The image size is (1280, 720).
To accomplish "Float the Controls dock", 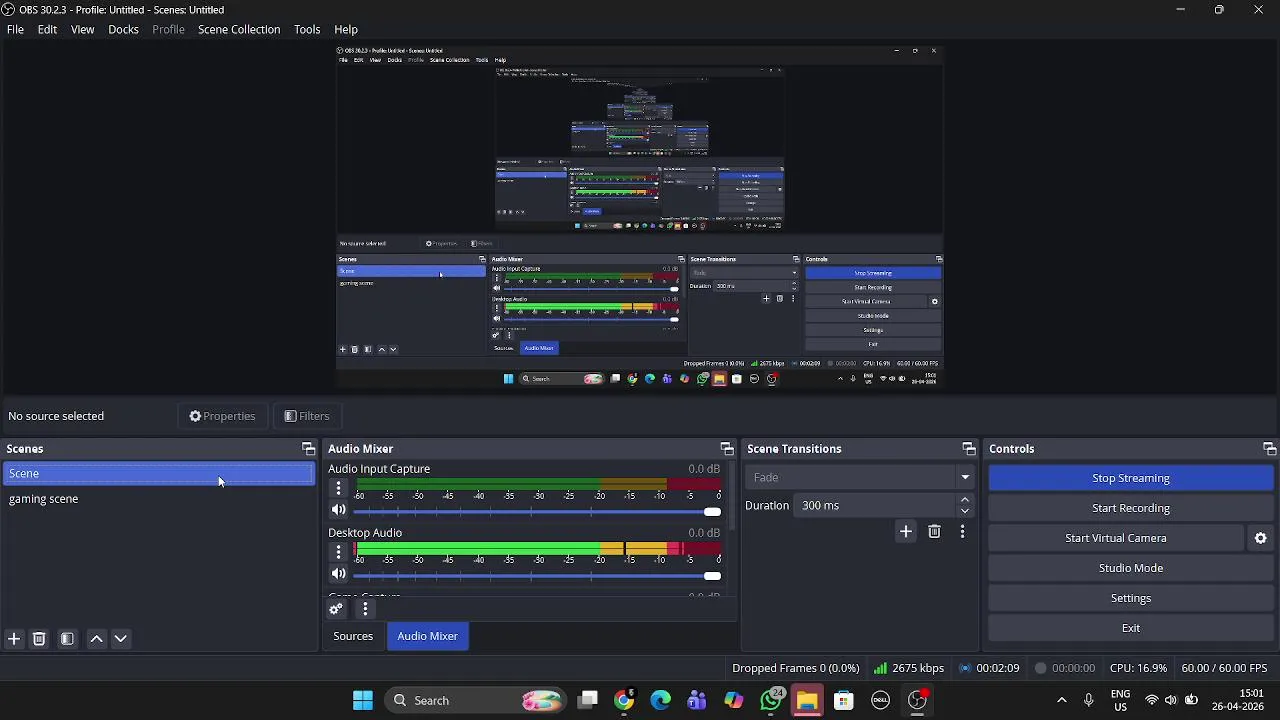I will (1269, 449).
